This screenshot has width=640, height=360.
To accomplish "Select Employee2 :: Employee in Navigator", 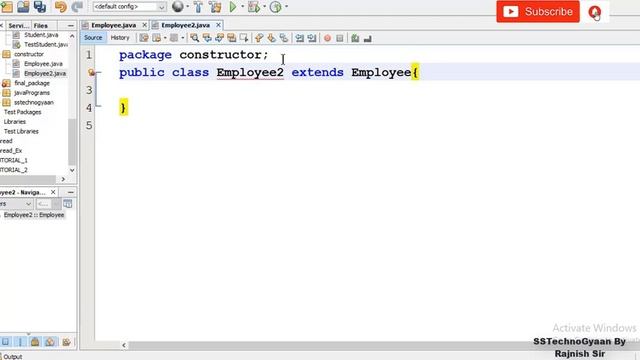I will tap(34, 215).
